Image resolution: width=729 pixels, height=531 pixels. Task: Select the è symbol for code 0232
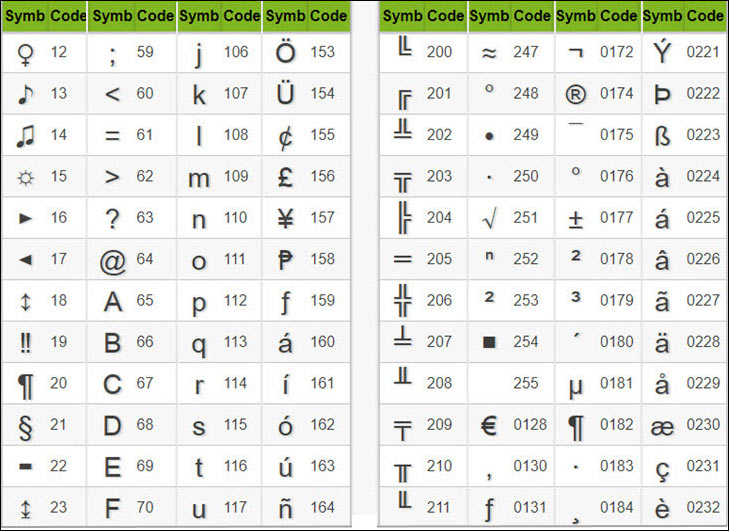662,508
